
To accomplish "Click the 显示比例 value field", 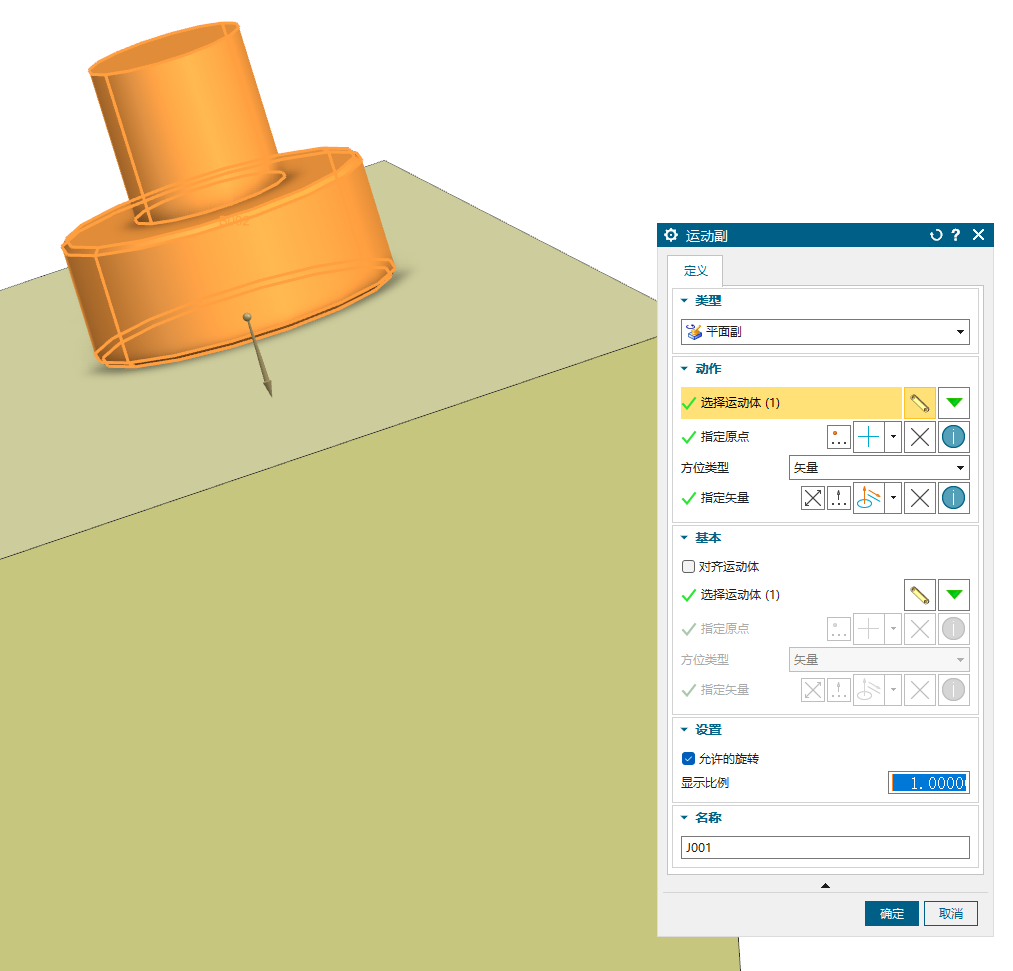I will tap(928, 783).
